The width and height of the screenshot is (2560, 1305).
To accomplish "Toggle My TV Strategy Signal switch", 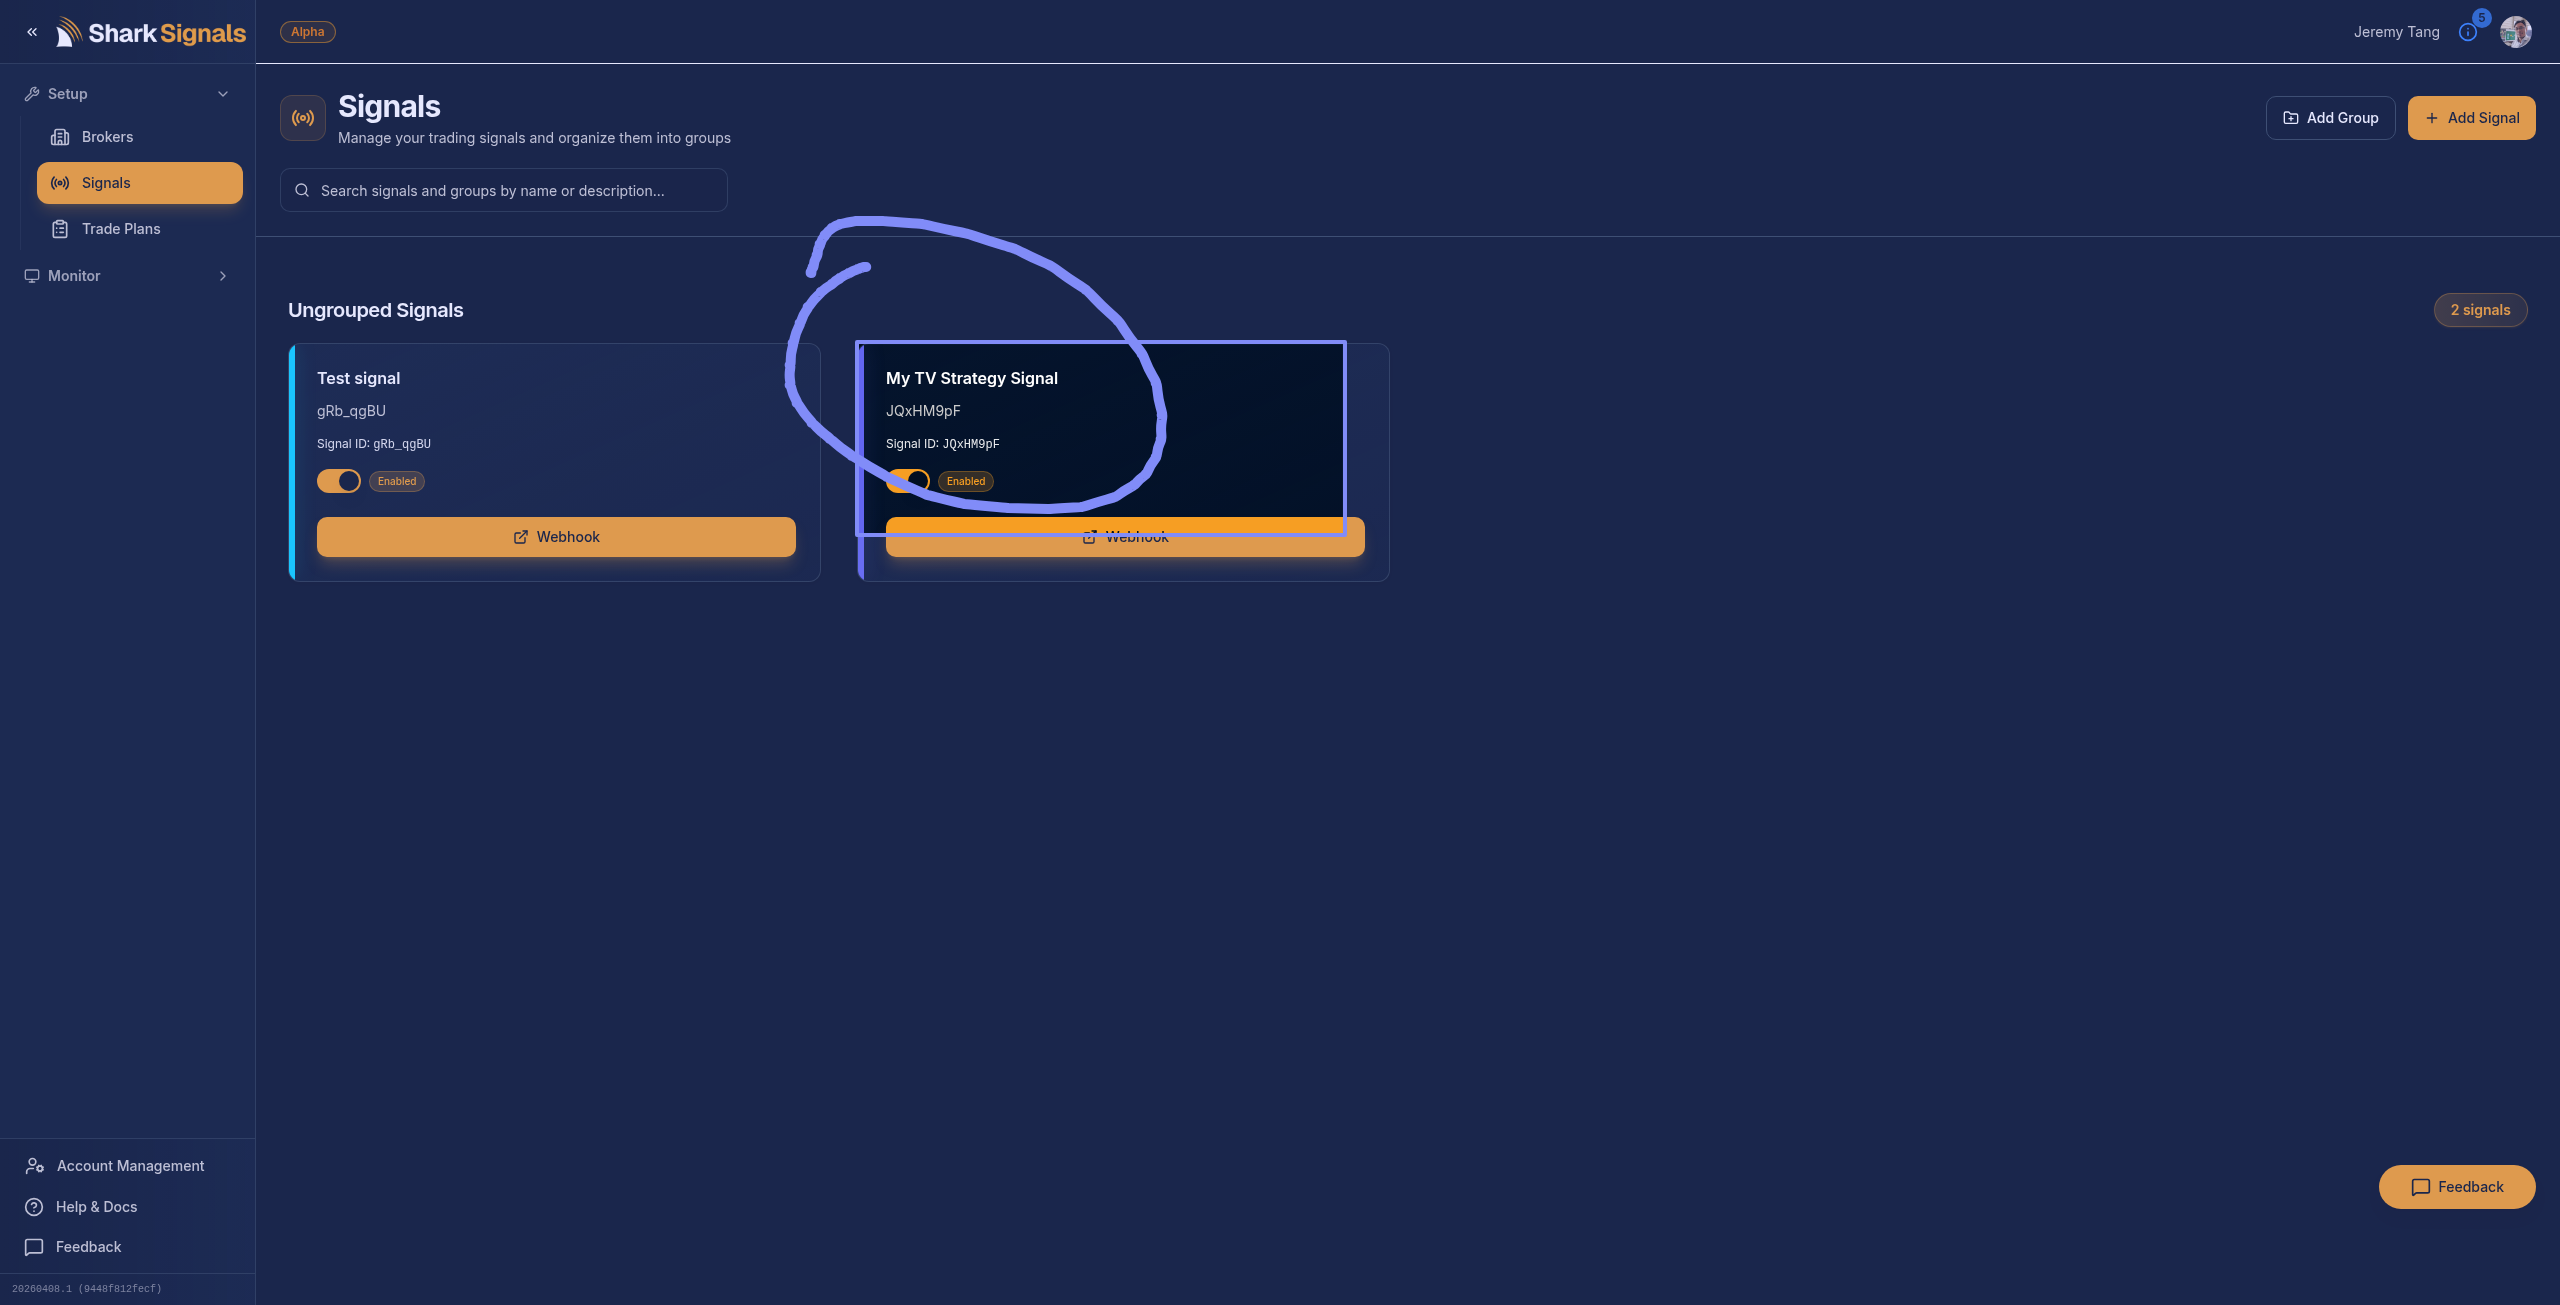I will [x=908, y=481].
